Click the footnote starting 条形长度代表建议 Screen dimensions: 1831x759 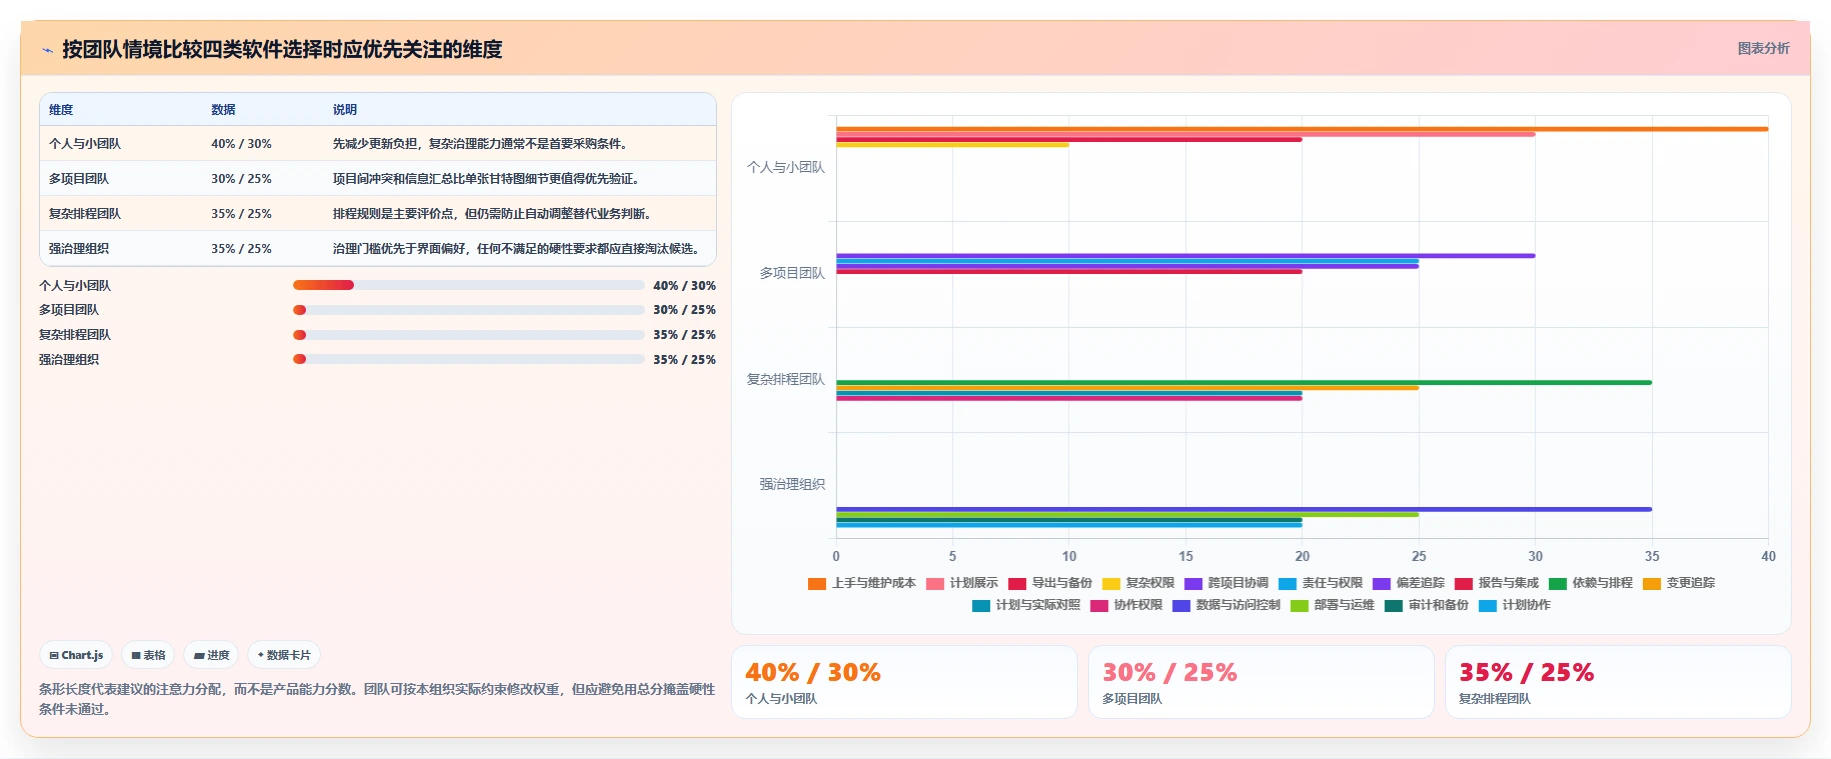[x=377, y=699]
